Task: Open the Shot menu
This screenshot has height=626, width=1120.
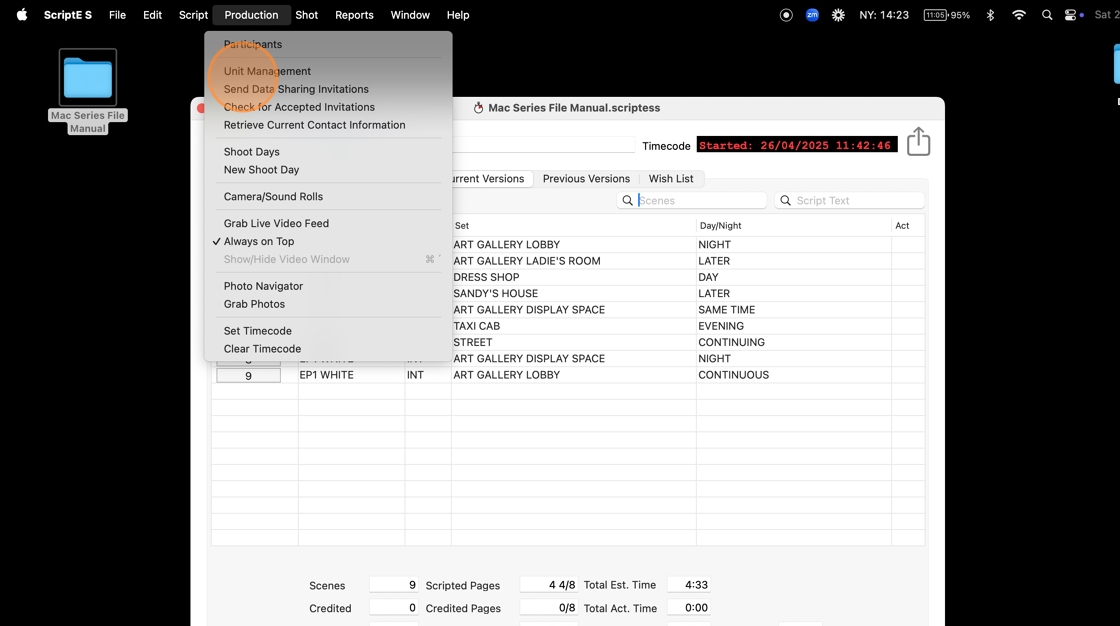Action: click(306, 15)
